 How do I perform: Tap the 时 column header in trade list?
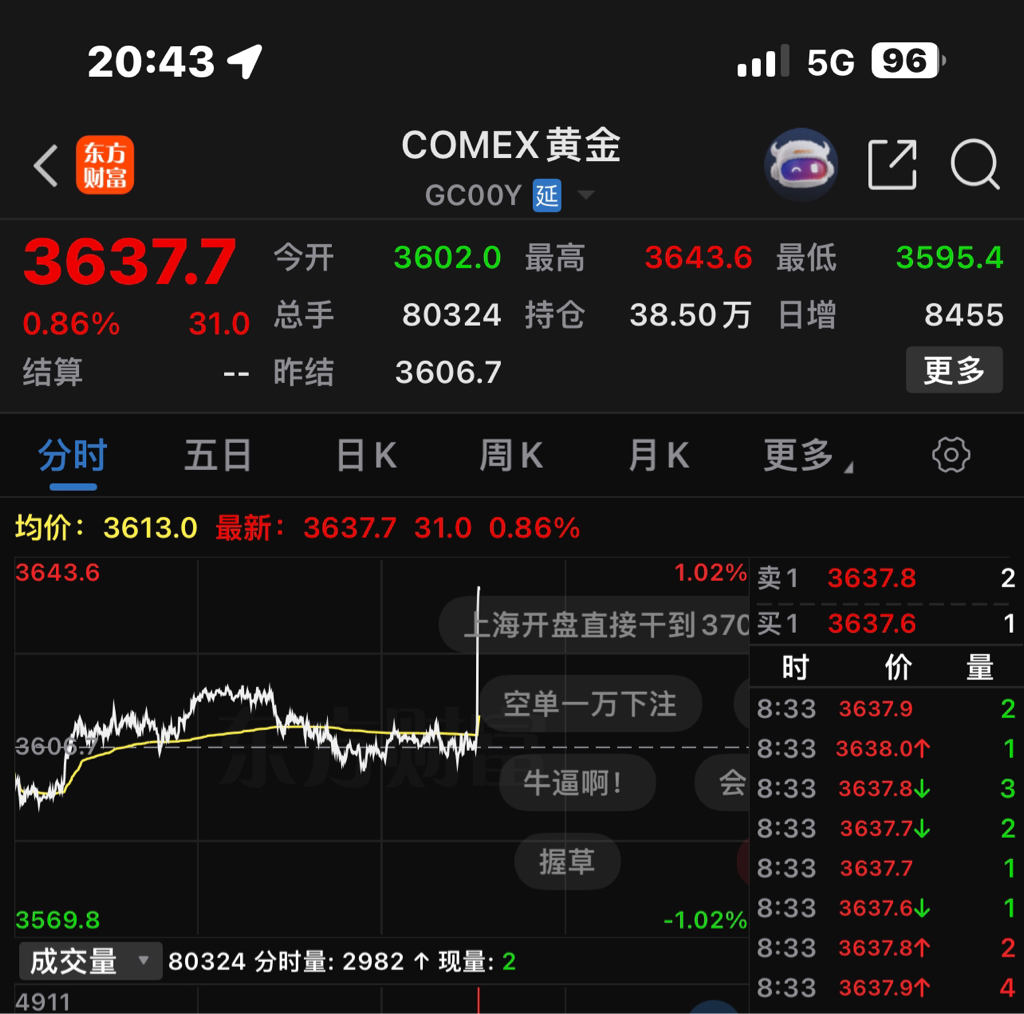click(x=795, y=667)
